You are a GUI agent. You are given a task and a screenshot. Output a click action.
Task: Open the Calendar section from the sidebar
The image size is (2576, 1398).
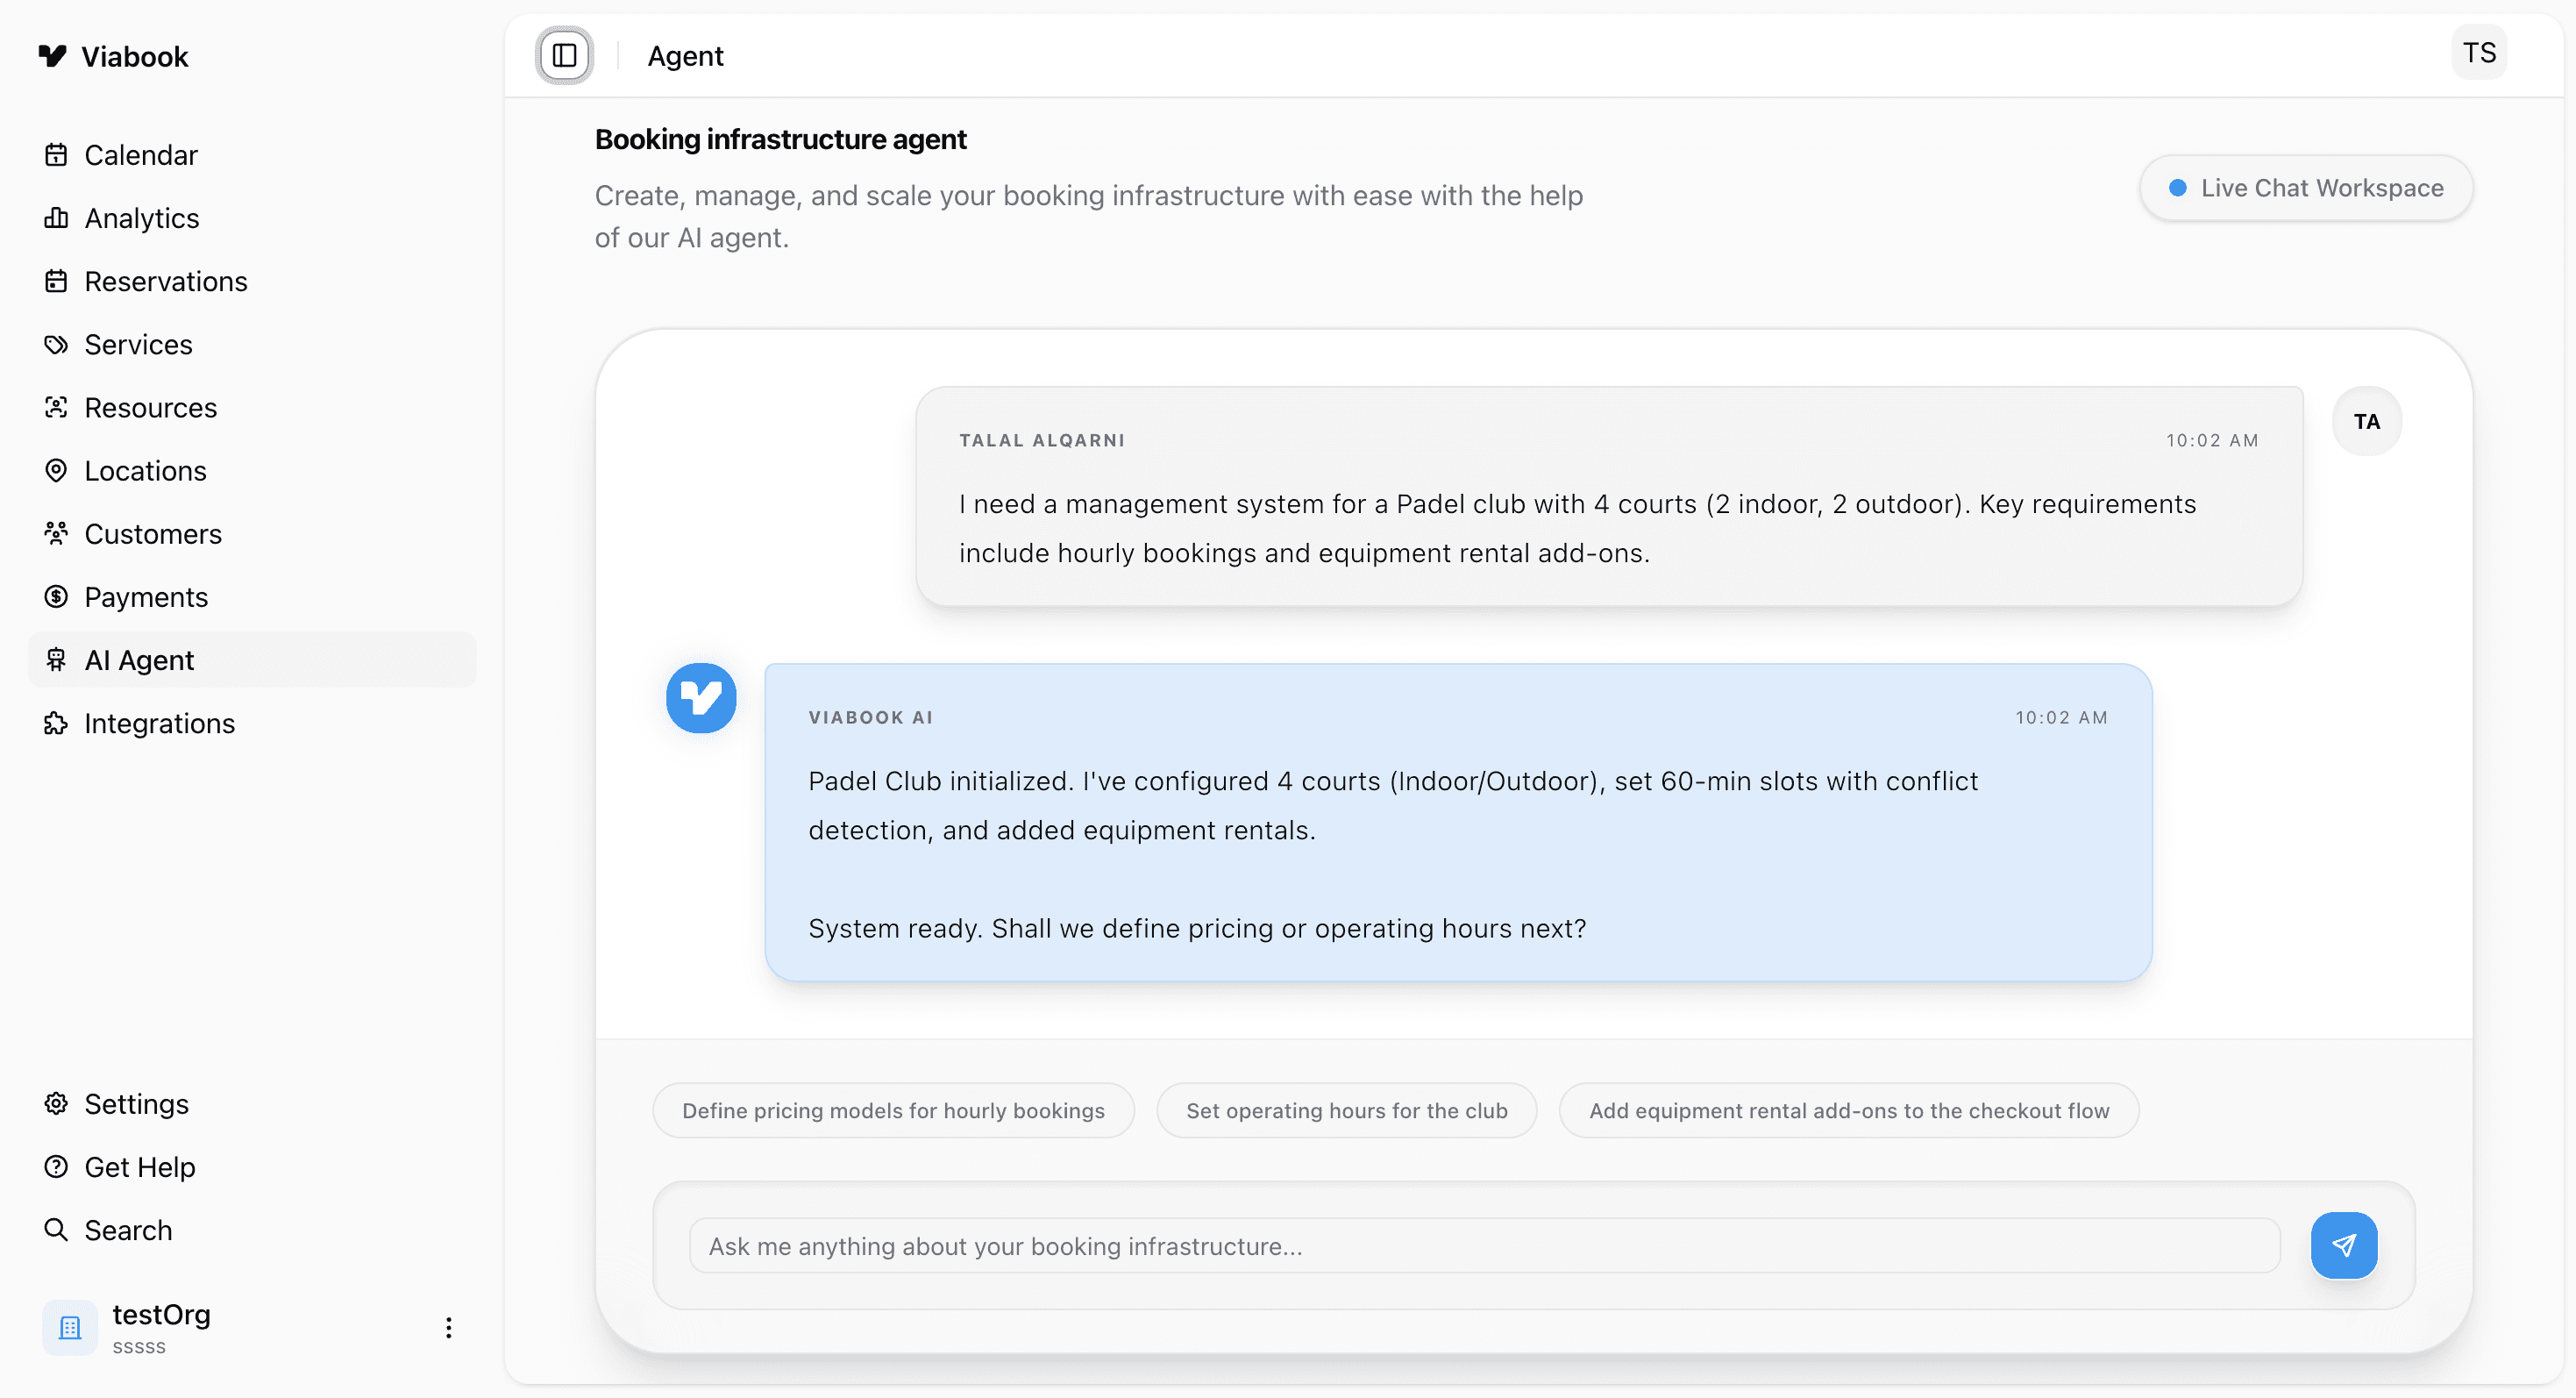pyautogui.click(x=140, y=155)
